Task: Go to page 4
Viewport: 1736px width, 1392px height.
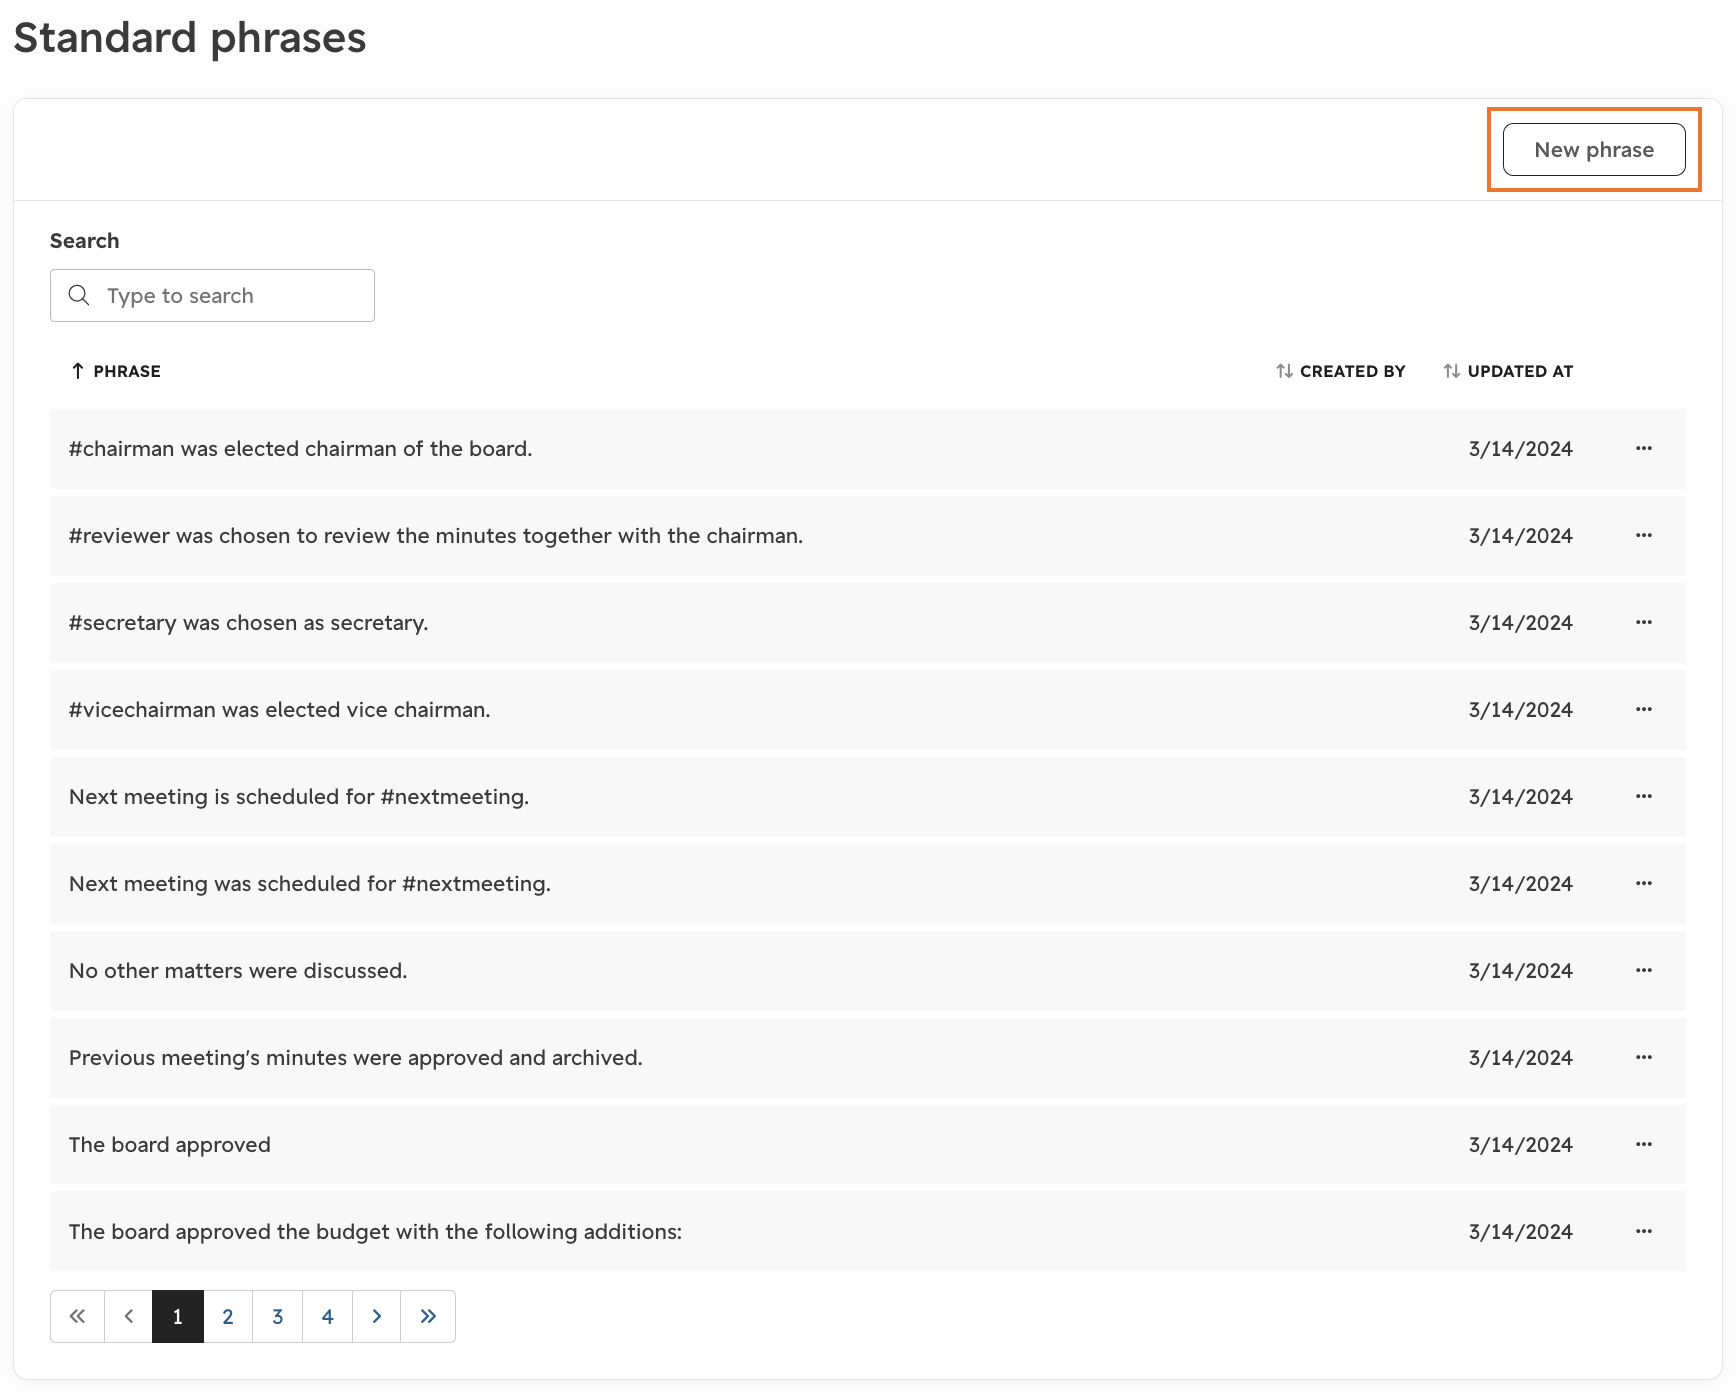Action: [x=327, y=1316]
